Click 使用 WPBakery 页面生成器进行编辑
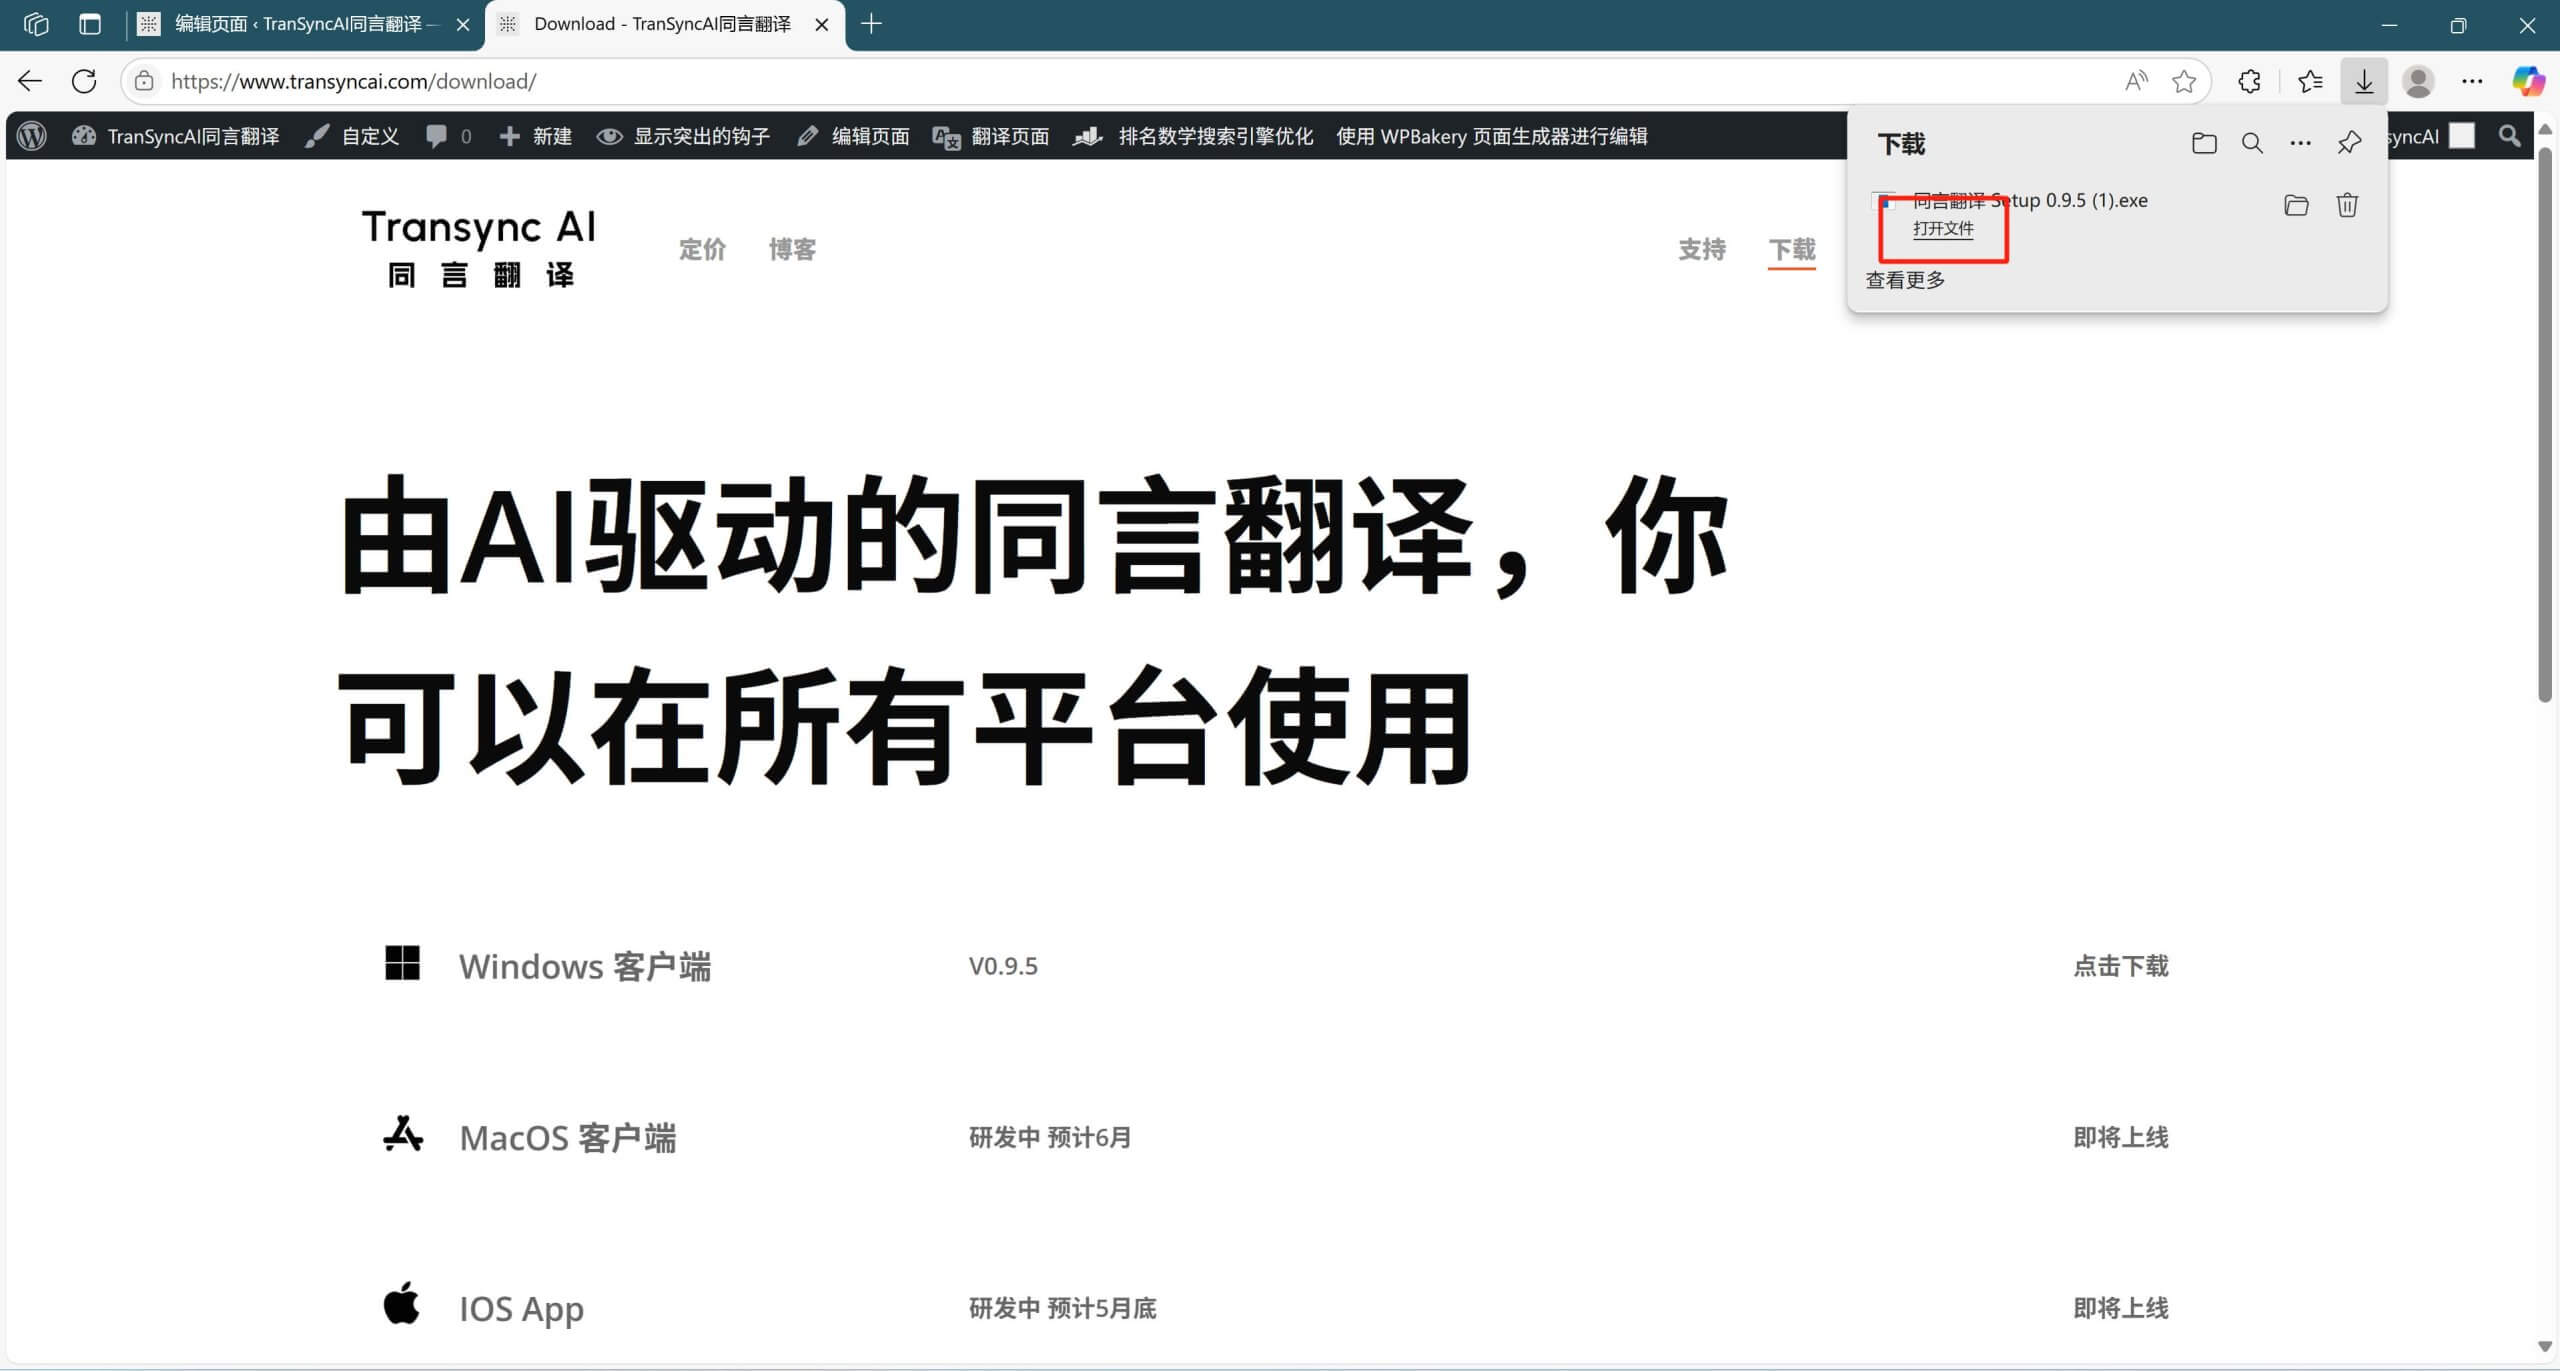Viewport: 2560px width, 1371px height. click(x=1492, y=136)
